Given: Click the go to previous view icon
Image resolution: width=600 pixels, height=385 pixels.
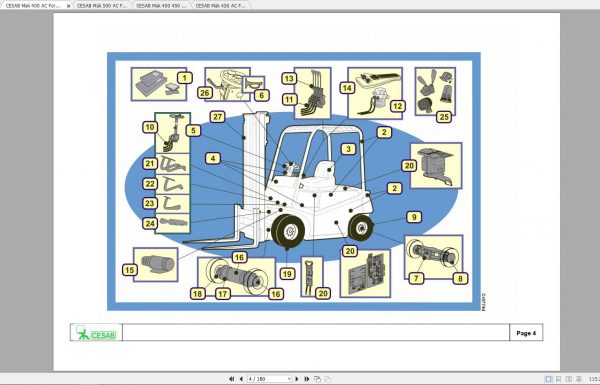Looking at the screenshot, I should pyautogui.click(x=317, y=379).
